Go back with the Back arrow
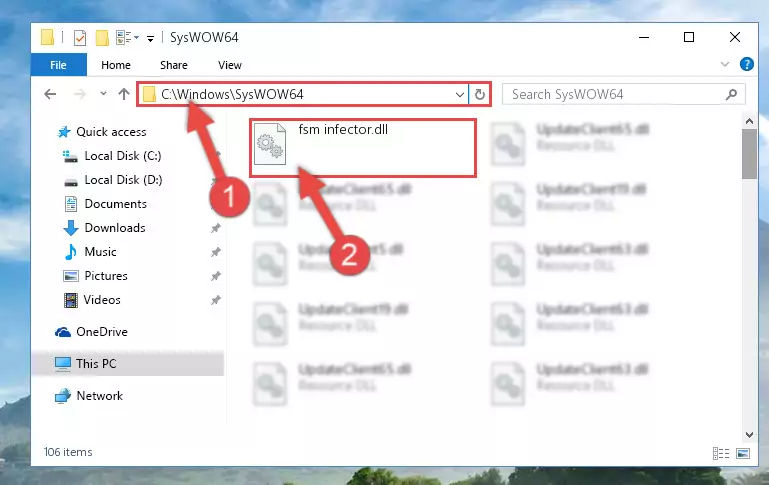The width and height of the screenshot is (769, 485). [50, 94]
